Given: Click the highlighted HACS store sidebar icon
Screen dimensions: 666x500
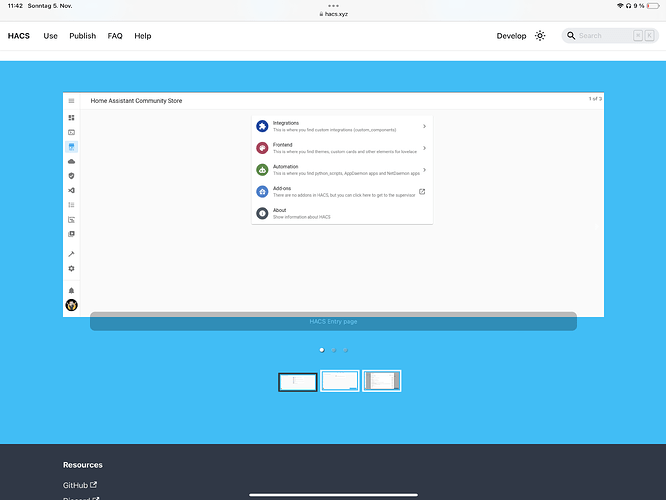Looking at the screenshot, I should tap(71, 147).
